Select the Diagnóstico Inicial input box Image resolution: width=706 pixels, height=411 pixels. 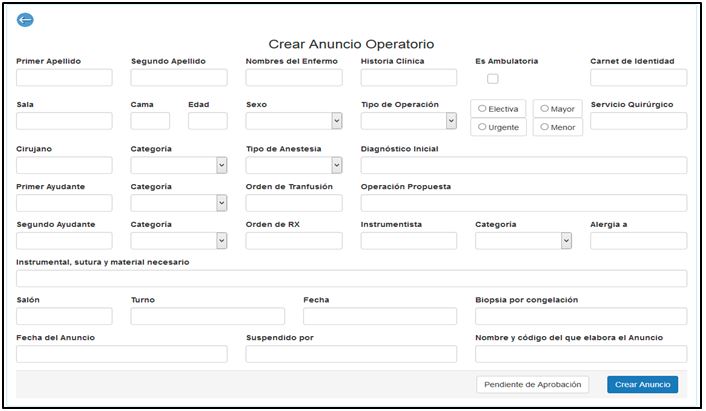pyautogui.click(x=523, y=165)
